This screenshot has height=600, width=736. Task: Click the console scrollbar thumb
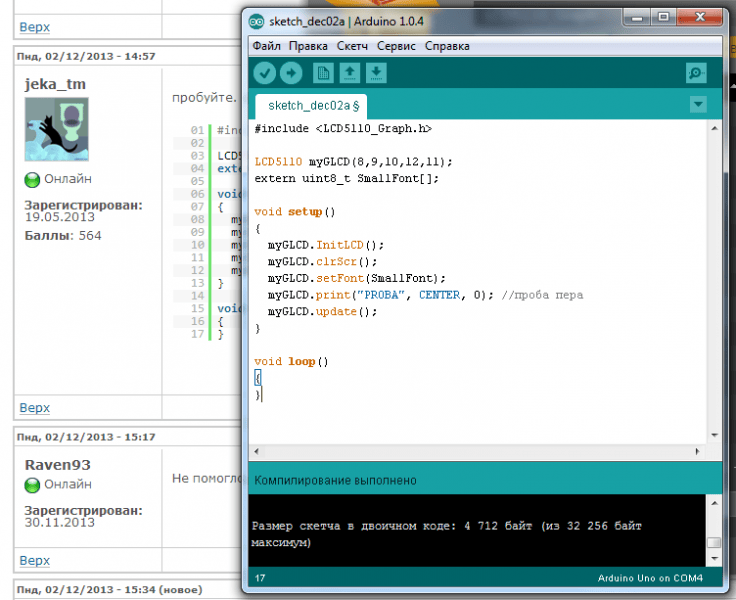[714, 542]
